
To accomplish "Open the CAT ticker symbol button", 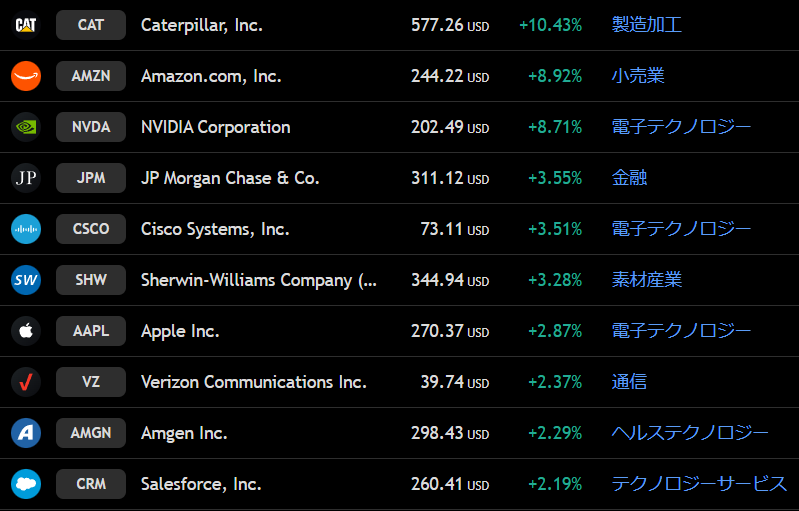I will [x=91, y=25].
